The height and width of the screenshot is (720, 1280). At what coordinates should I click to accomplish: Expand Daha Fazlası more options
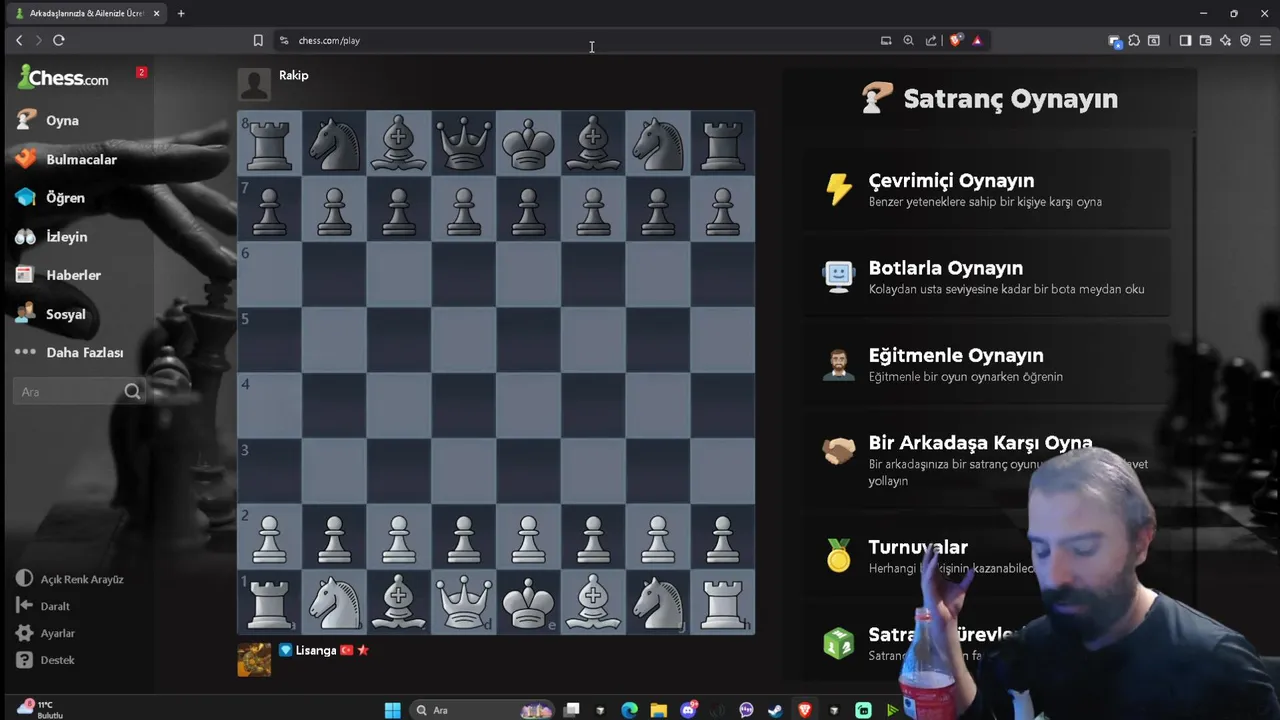pos(70,352)
